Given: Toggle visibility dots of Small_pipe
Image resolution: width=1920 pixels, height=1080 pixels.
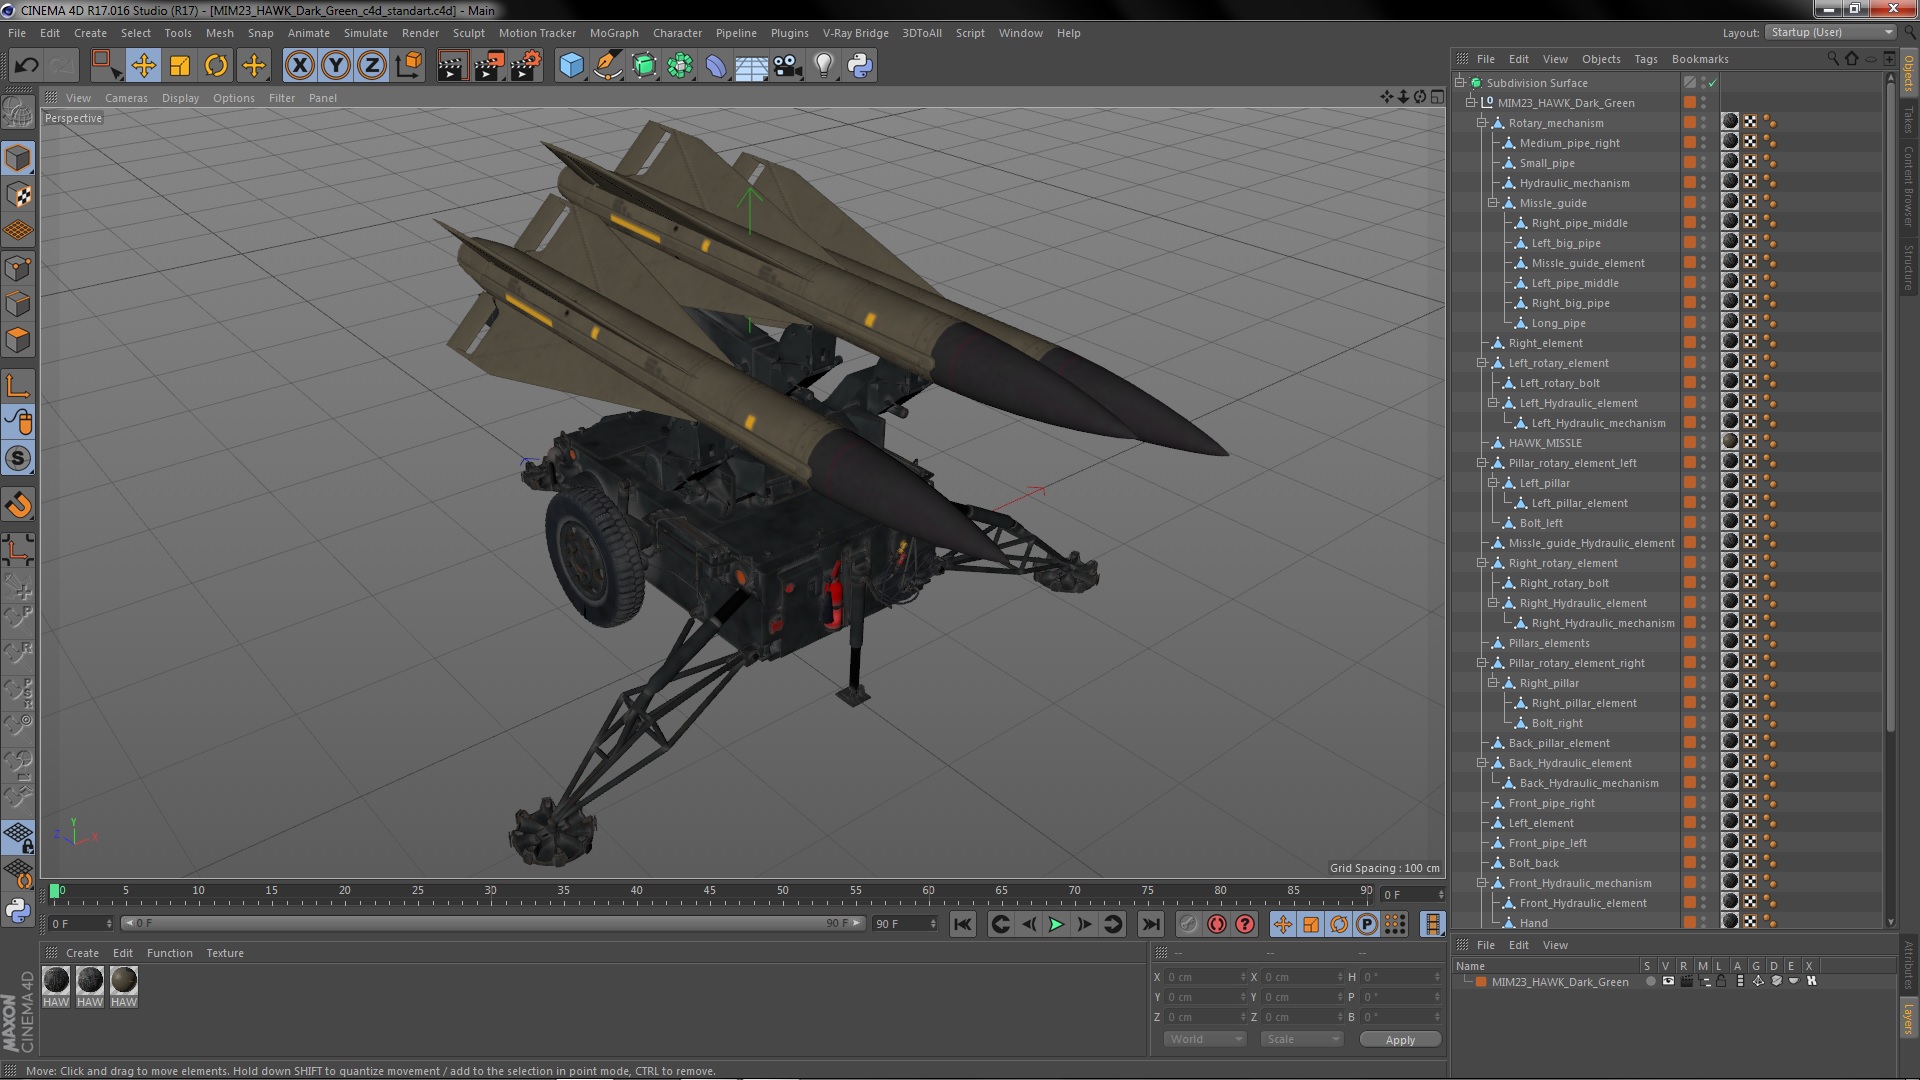Looking at the screenshot, I should pos(1704,163).
